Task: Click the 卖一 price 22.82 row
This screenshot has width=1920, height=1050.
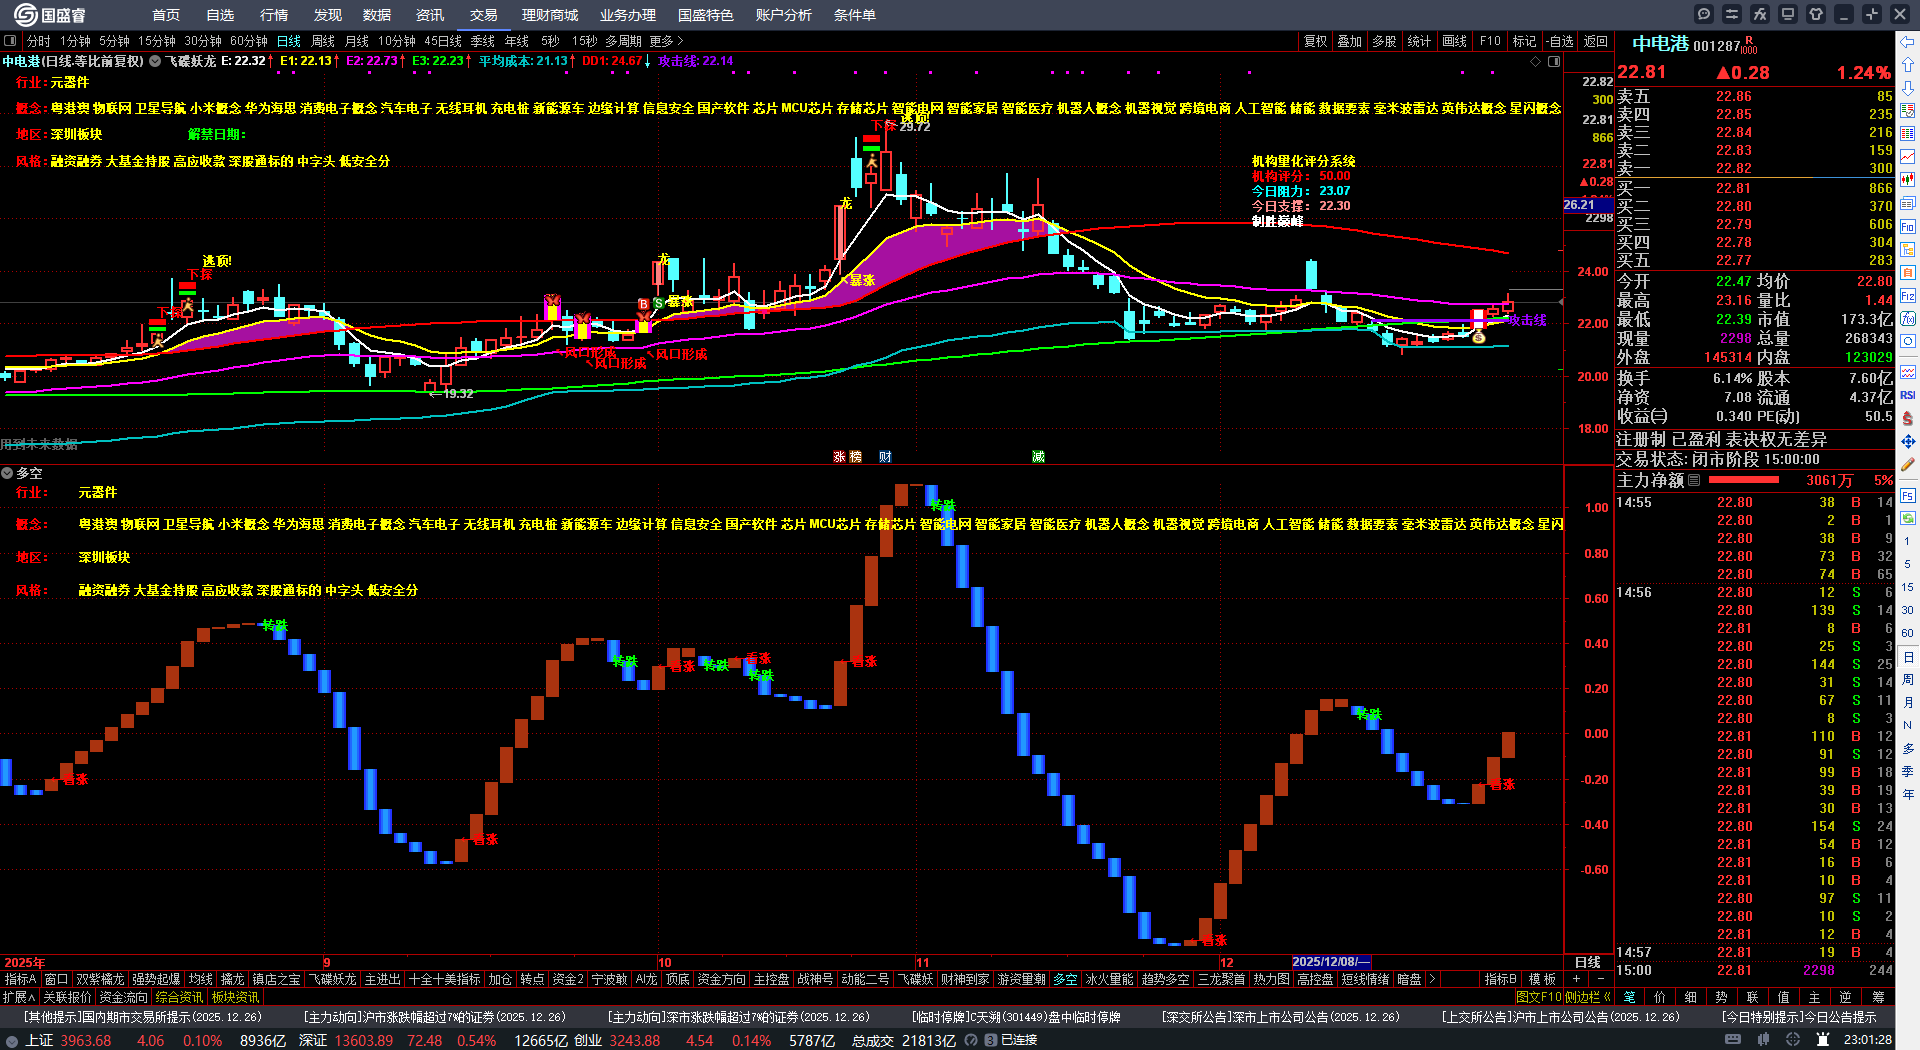Action: click(x=1755, y=168)
